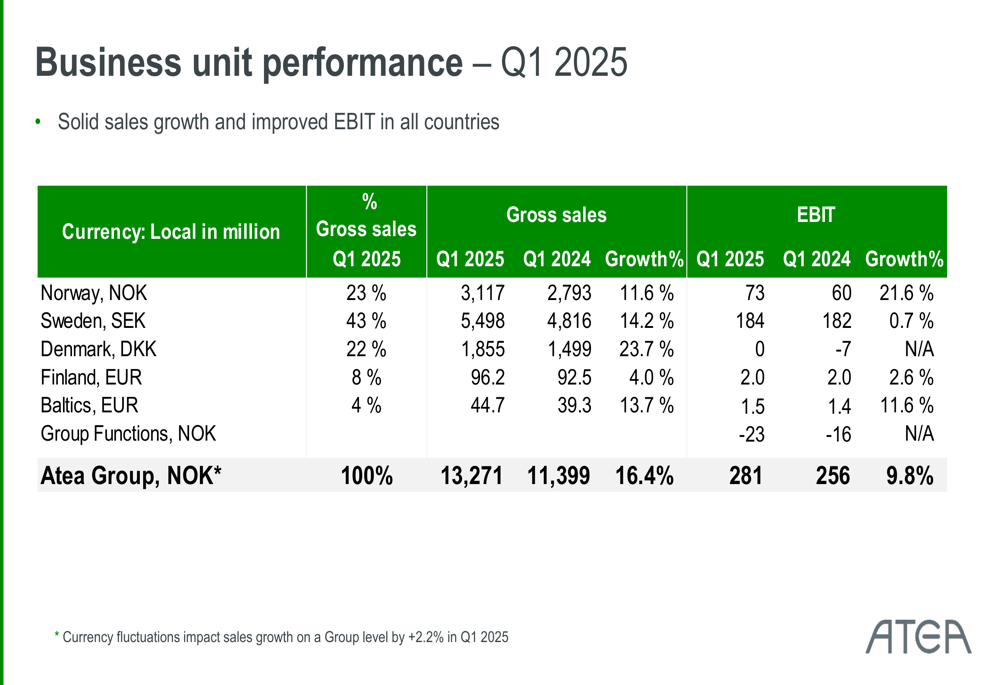Click Norway EBIT value '73'
Image resolution: width=1000 pixels, height=685 pixels.
pyautogui.click(x=754, y=293)
